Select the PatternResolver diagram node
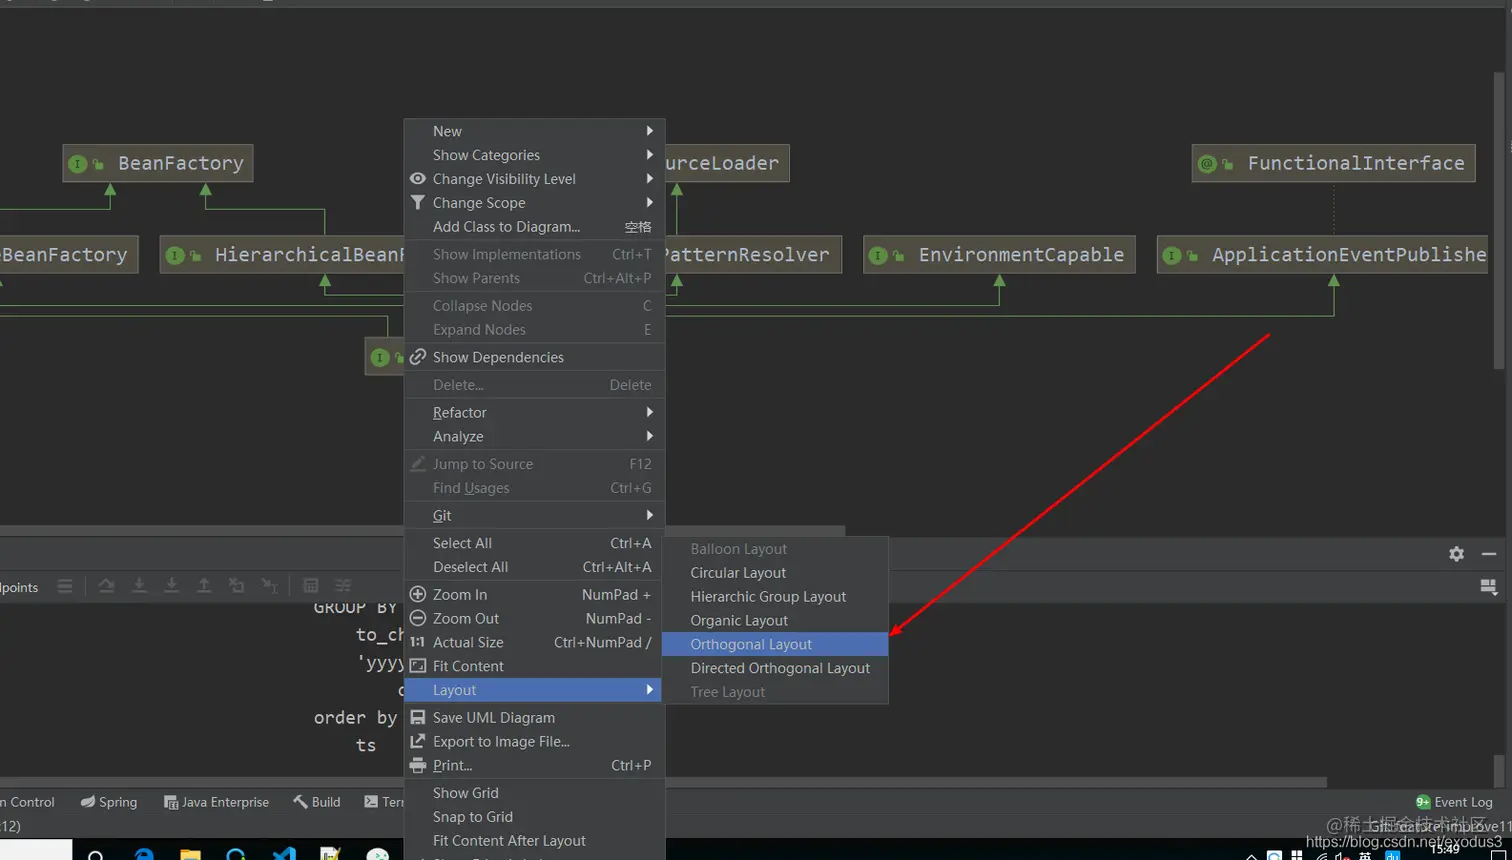Image resolution: width=1512 pixels, height=860 pixels. click(x=753, y=255)
